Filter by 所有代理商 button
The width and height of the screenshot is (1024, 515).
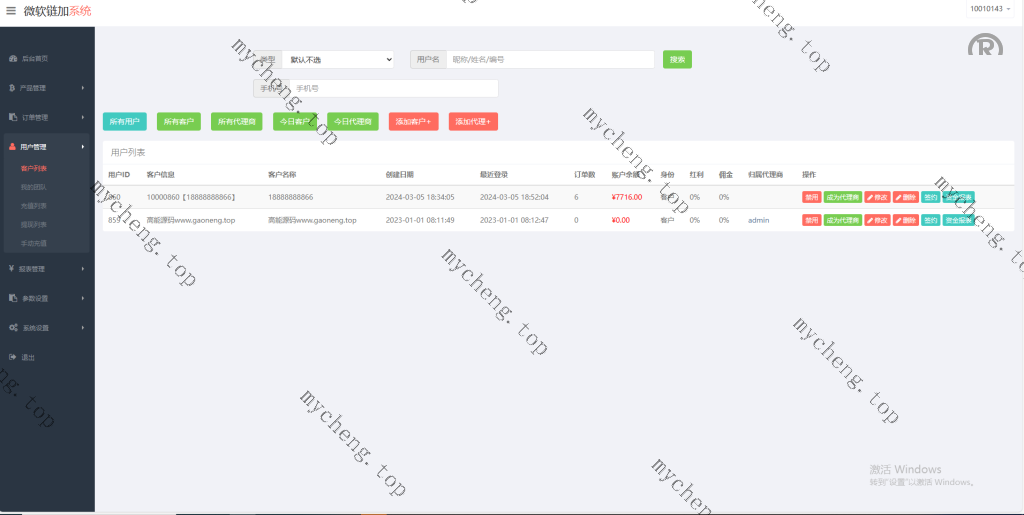click(237, 121)
